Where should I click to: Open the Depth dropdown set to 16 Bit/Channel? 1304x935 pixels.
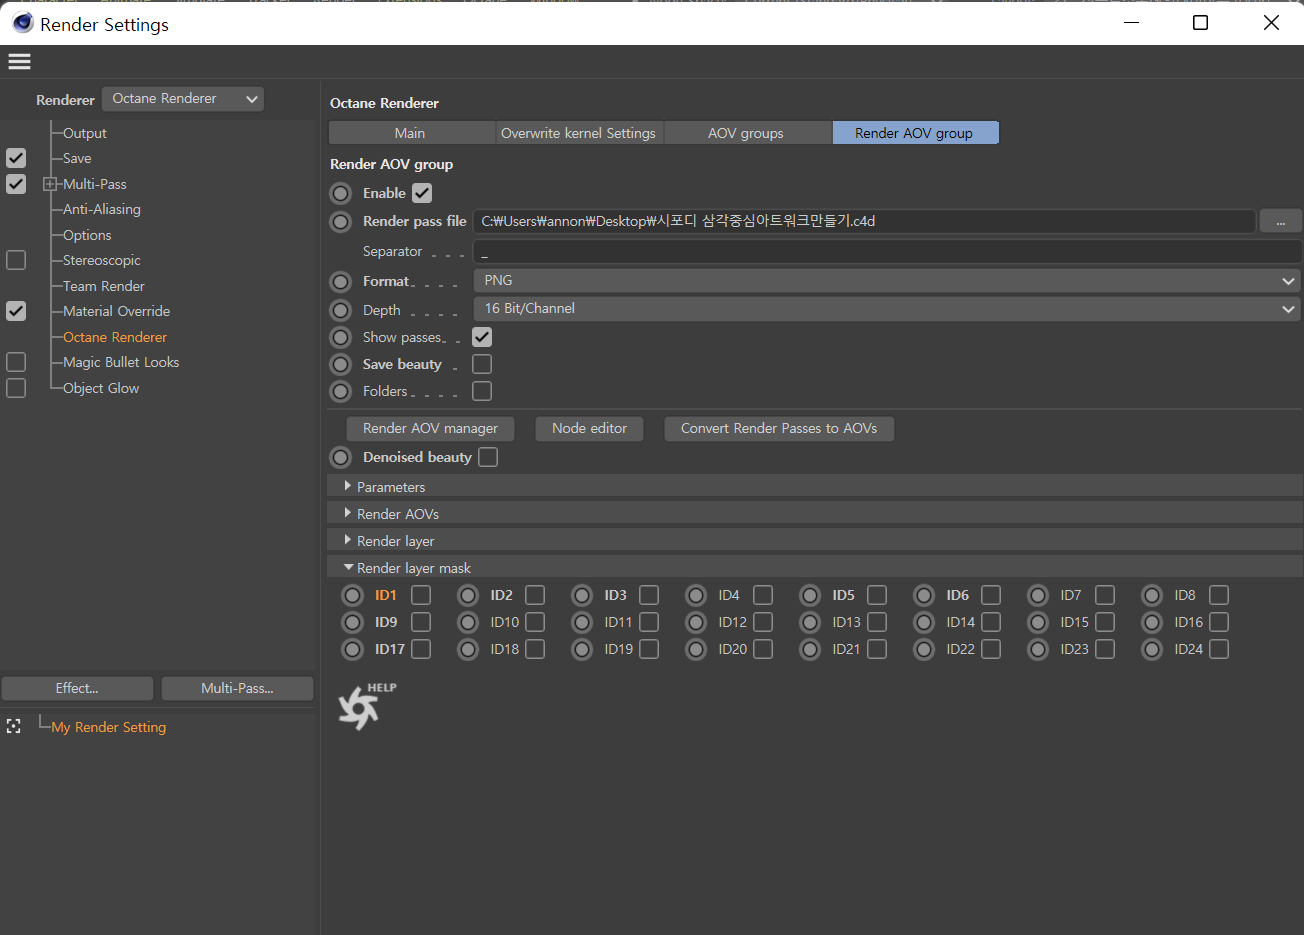point(886,309)
